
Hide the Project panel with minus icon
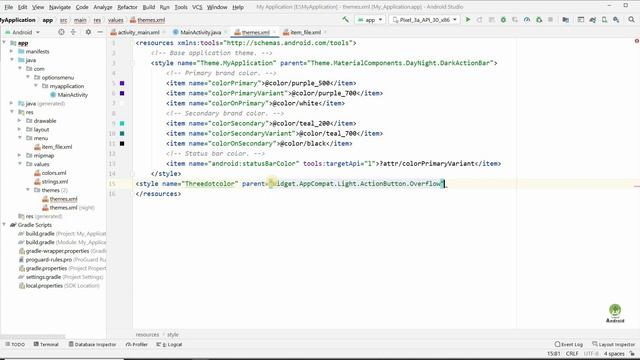click(x=100, y=32)
